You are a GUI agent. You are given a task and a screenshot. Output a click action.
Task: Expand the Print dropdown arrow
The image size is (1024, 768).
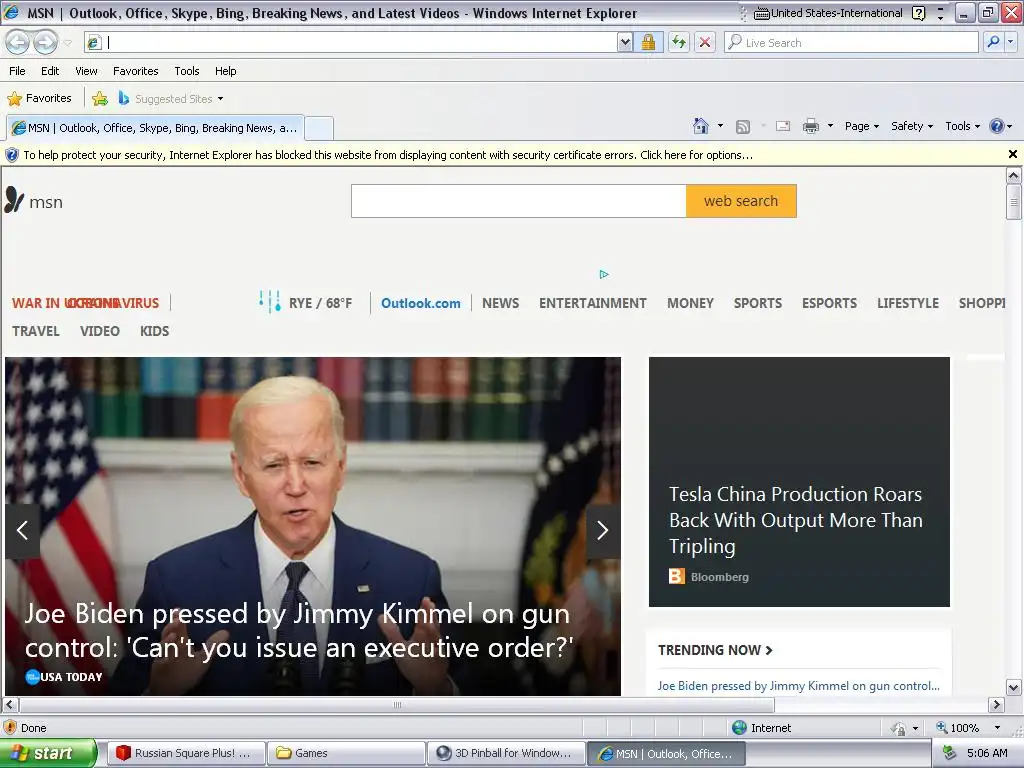point(830,125)
